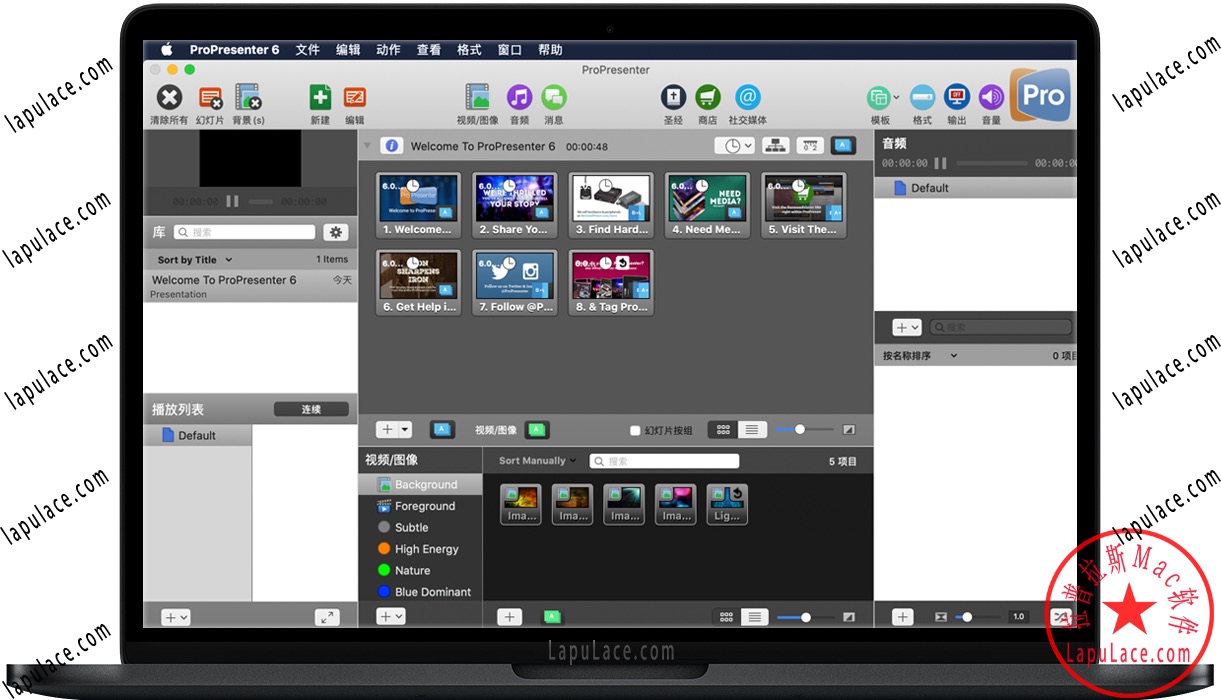Open the 格式 (Format) menu
Image resolution: width=1221 pixels, height=700 pixels.
469,50
